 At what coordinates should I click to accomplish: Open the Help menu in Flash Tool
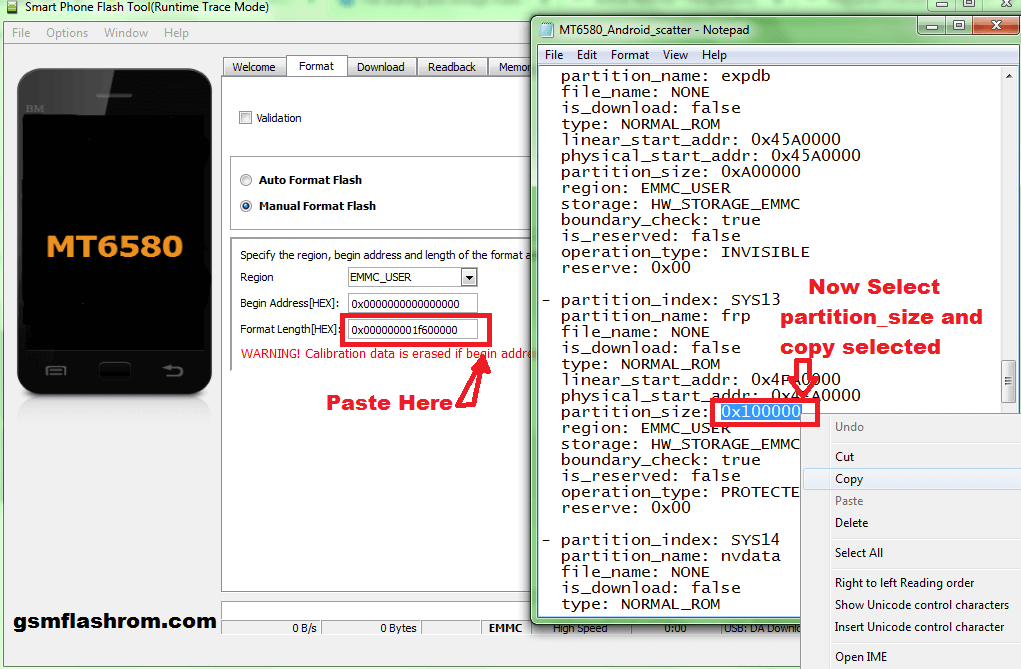[176, 33]
